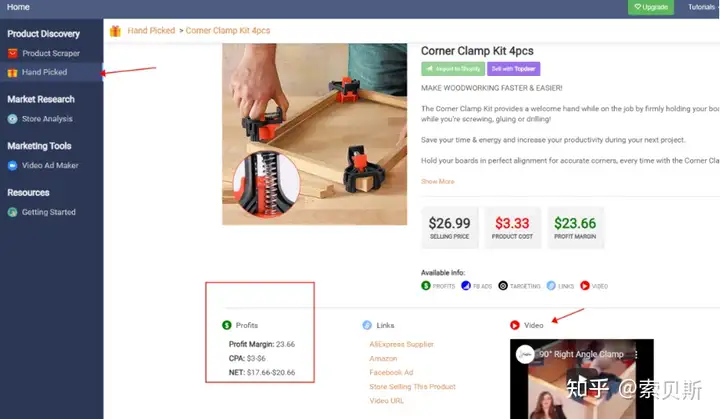
Task: Show the FB Ads info icon
Action: coord(466,286)
